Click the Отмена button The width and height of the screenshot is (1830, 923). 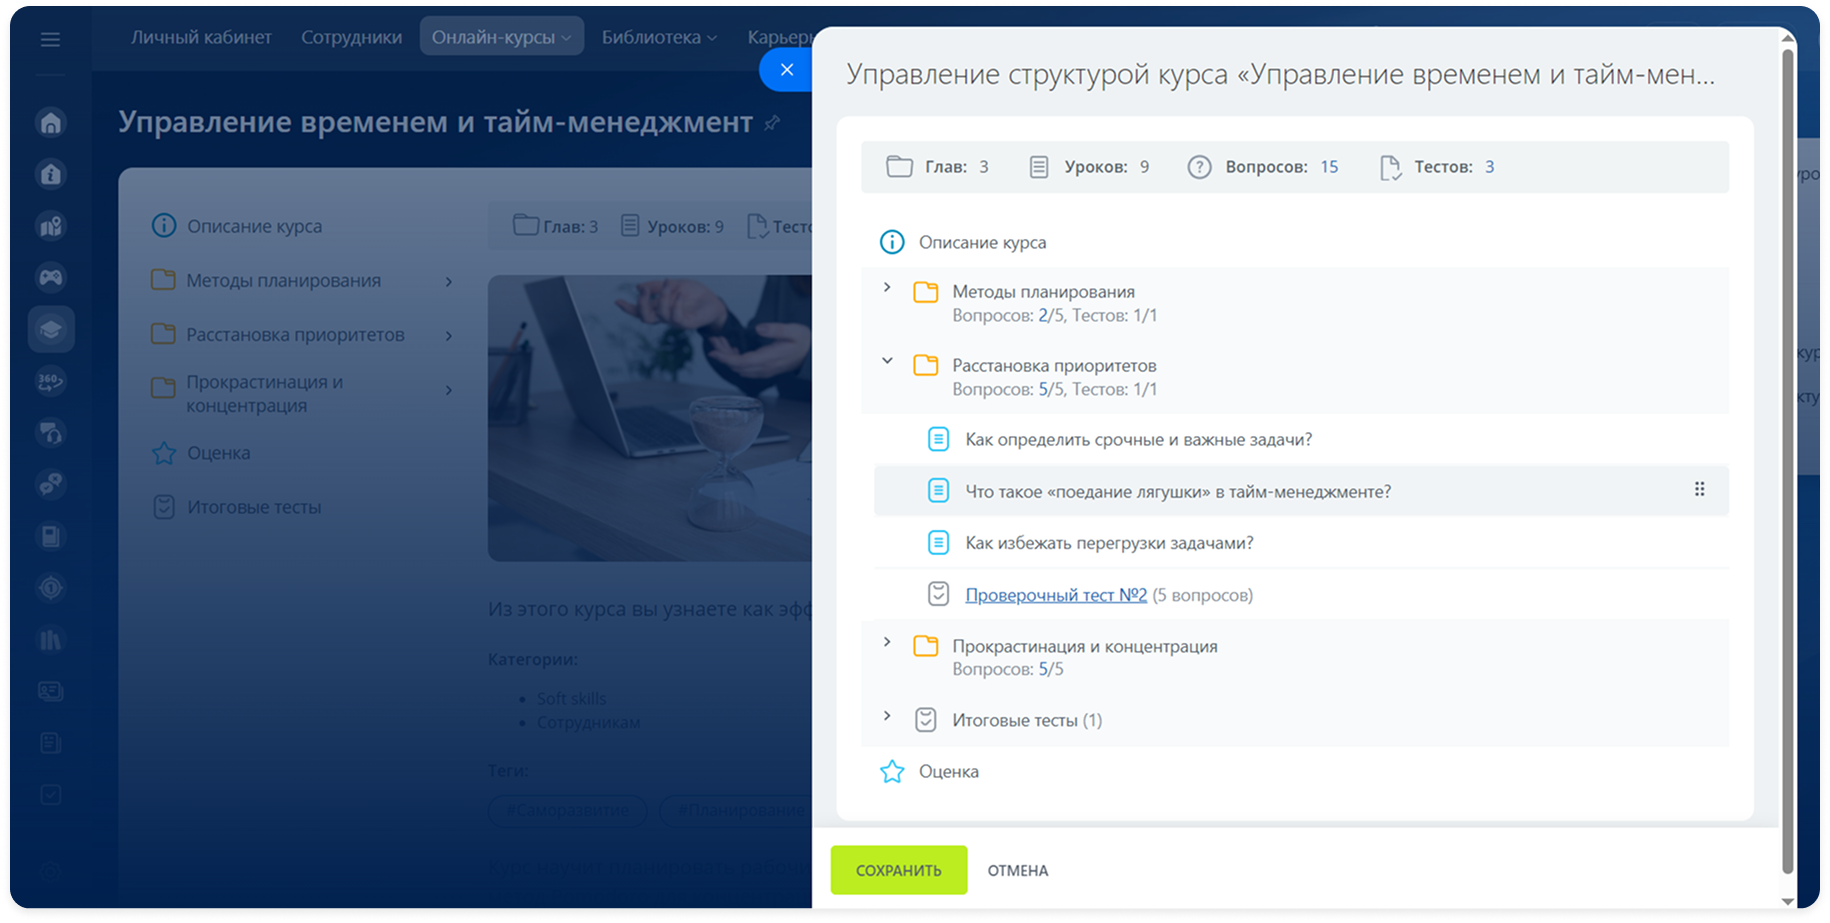[x=1017, y=870]
